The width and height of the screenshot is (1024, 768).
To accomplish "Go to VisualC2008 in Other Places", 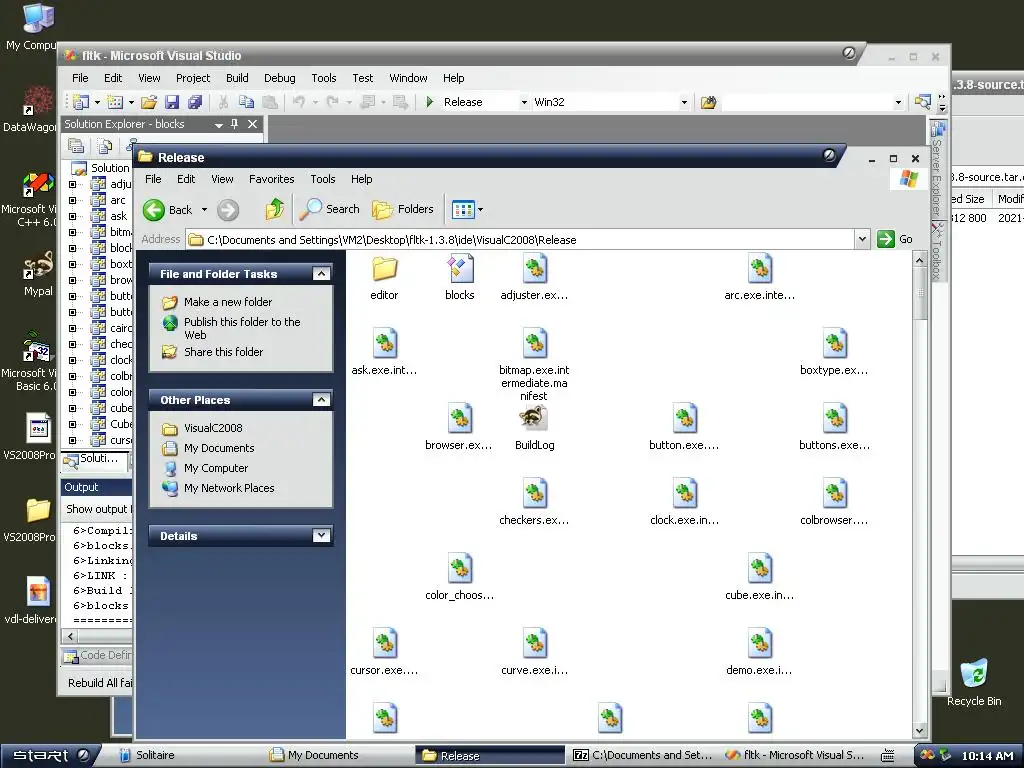I will point(213,428).
